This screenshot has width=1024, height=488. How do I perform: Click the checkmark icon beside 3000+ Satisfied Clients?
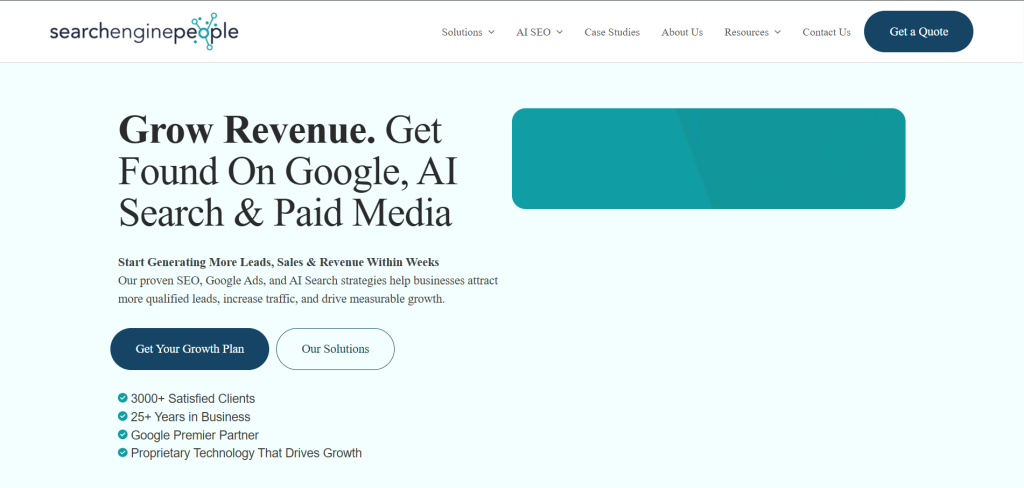[122, 398]
